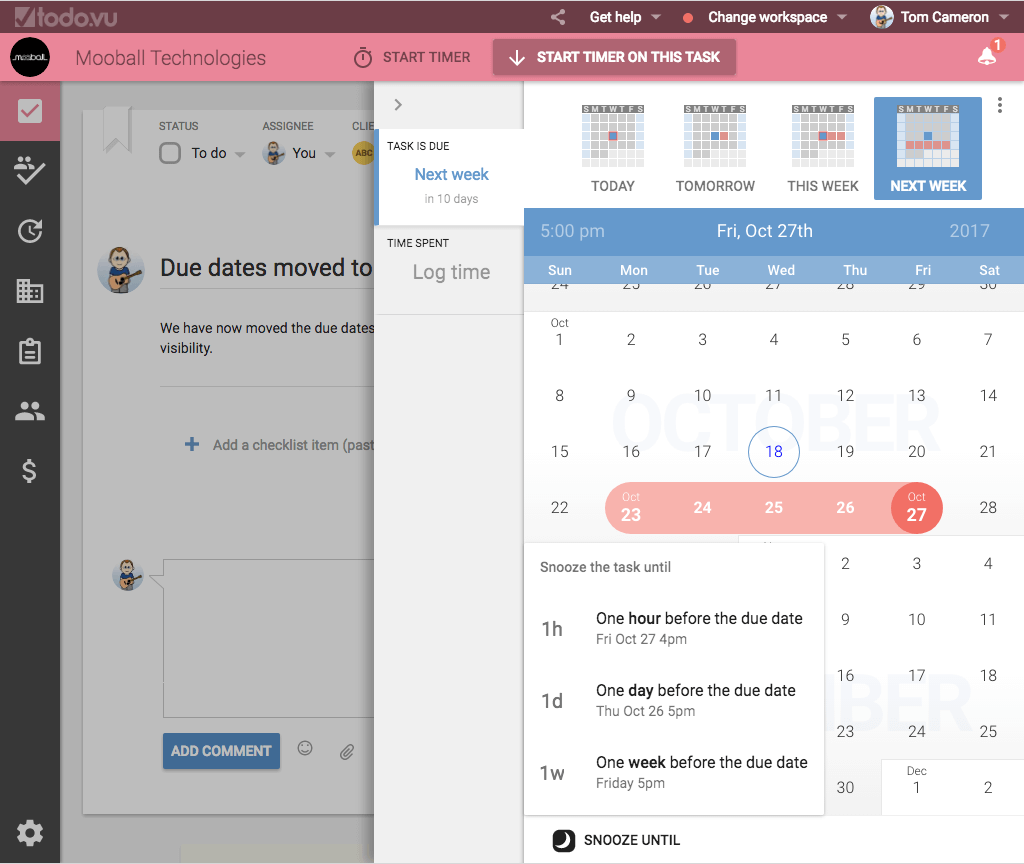This screenshot has width=1024, height=864.
Task: Click Fri, Oct 27th header text
Action: [765, 231]
